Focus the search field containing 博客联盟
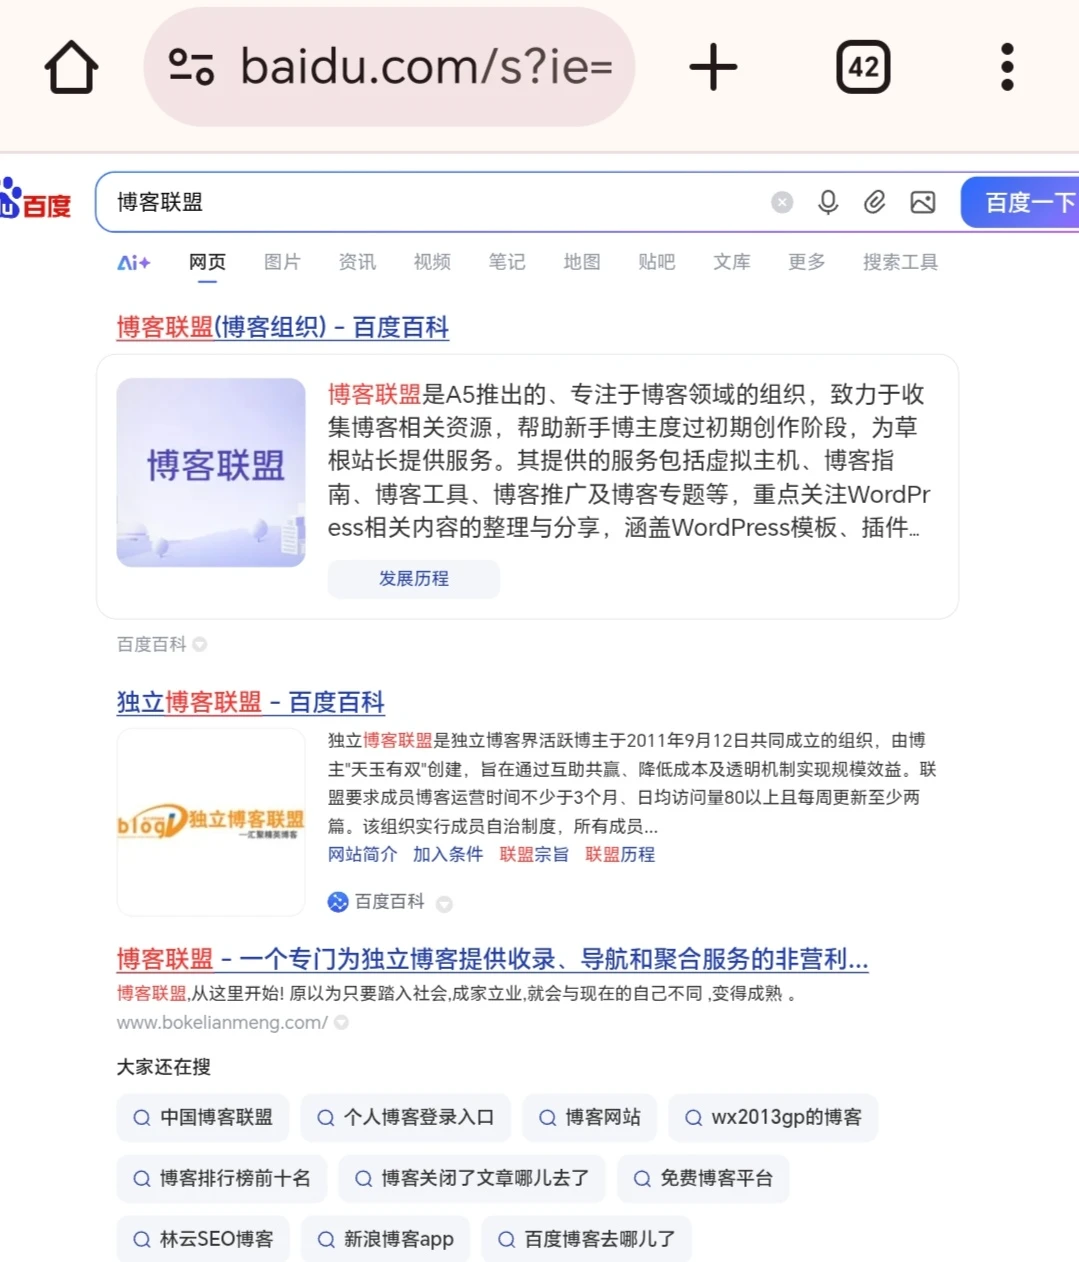The width and height of the screenshot is (1079, 1262). (x=430, y=202)
